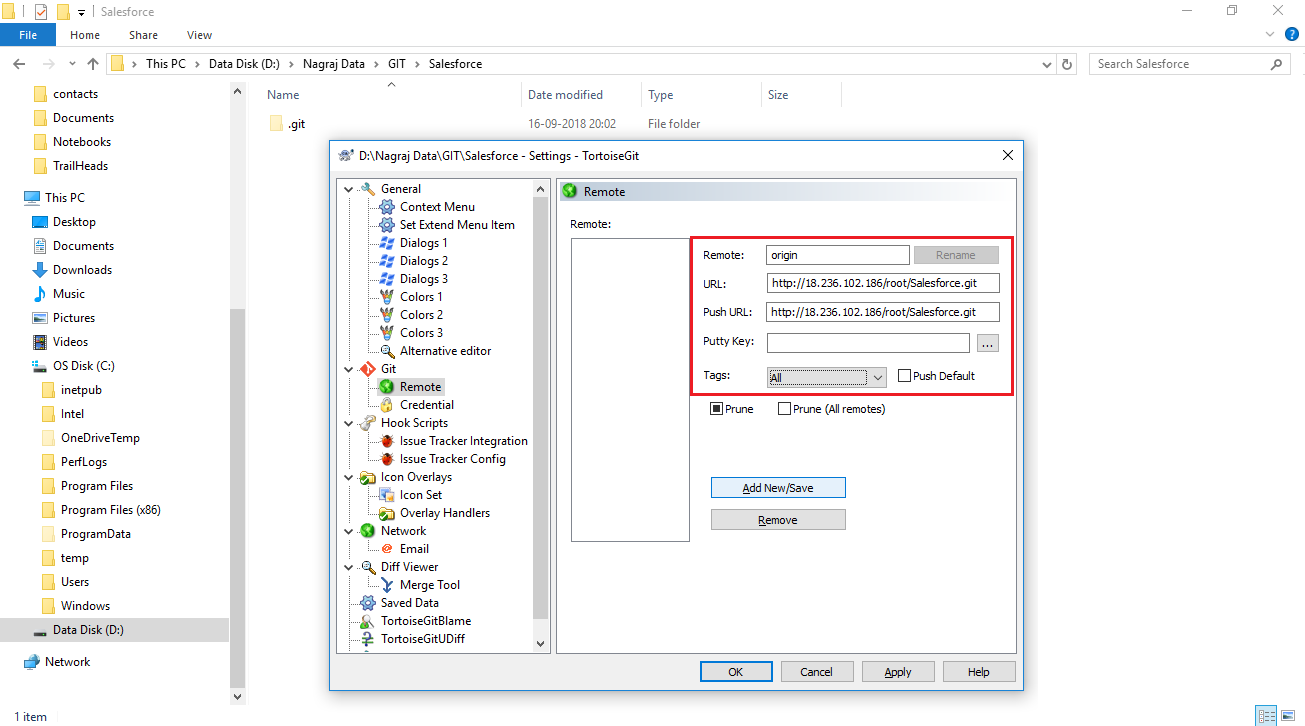1305x726 pixels.
Task: Click the Remote name input field
Action: (x=838, y=255)
